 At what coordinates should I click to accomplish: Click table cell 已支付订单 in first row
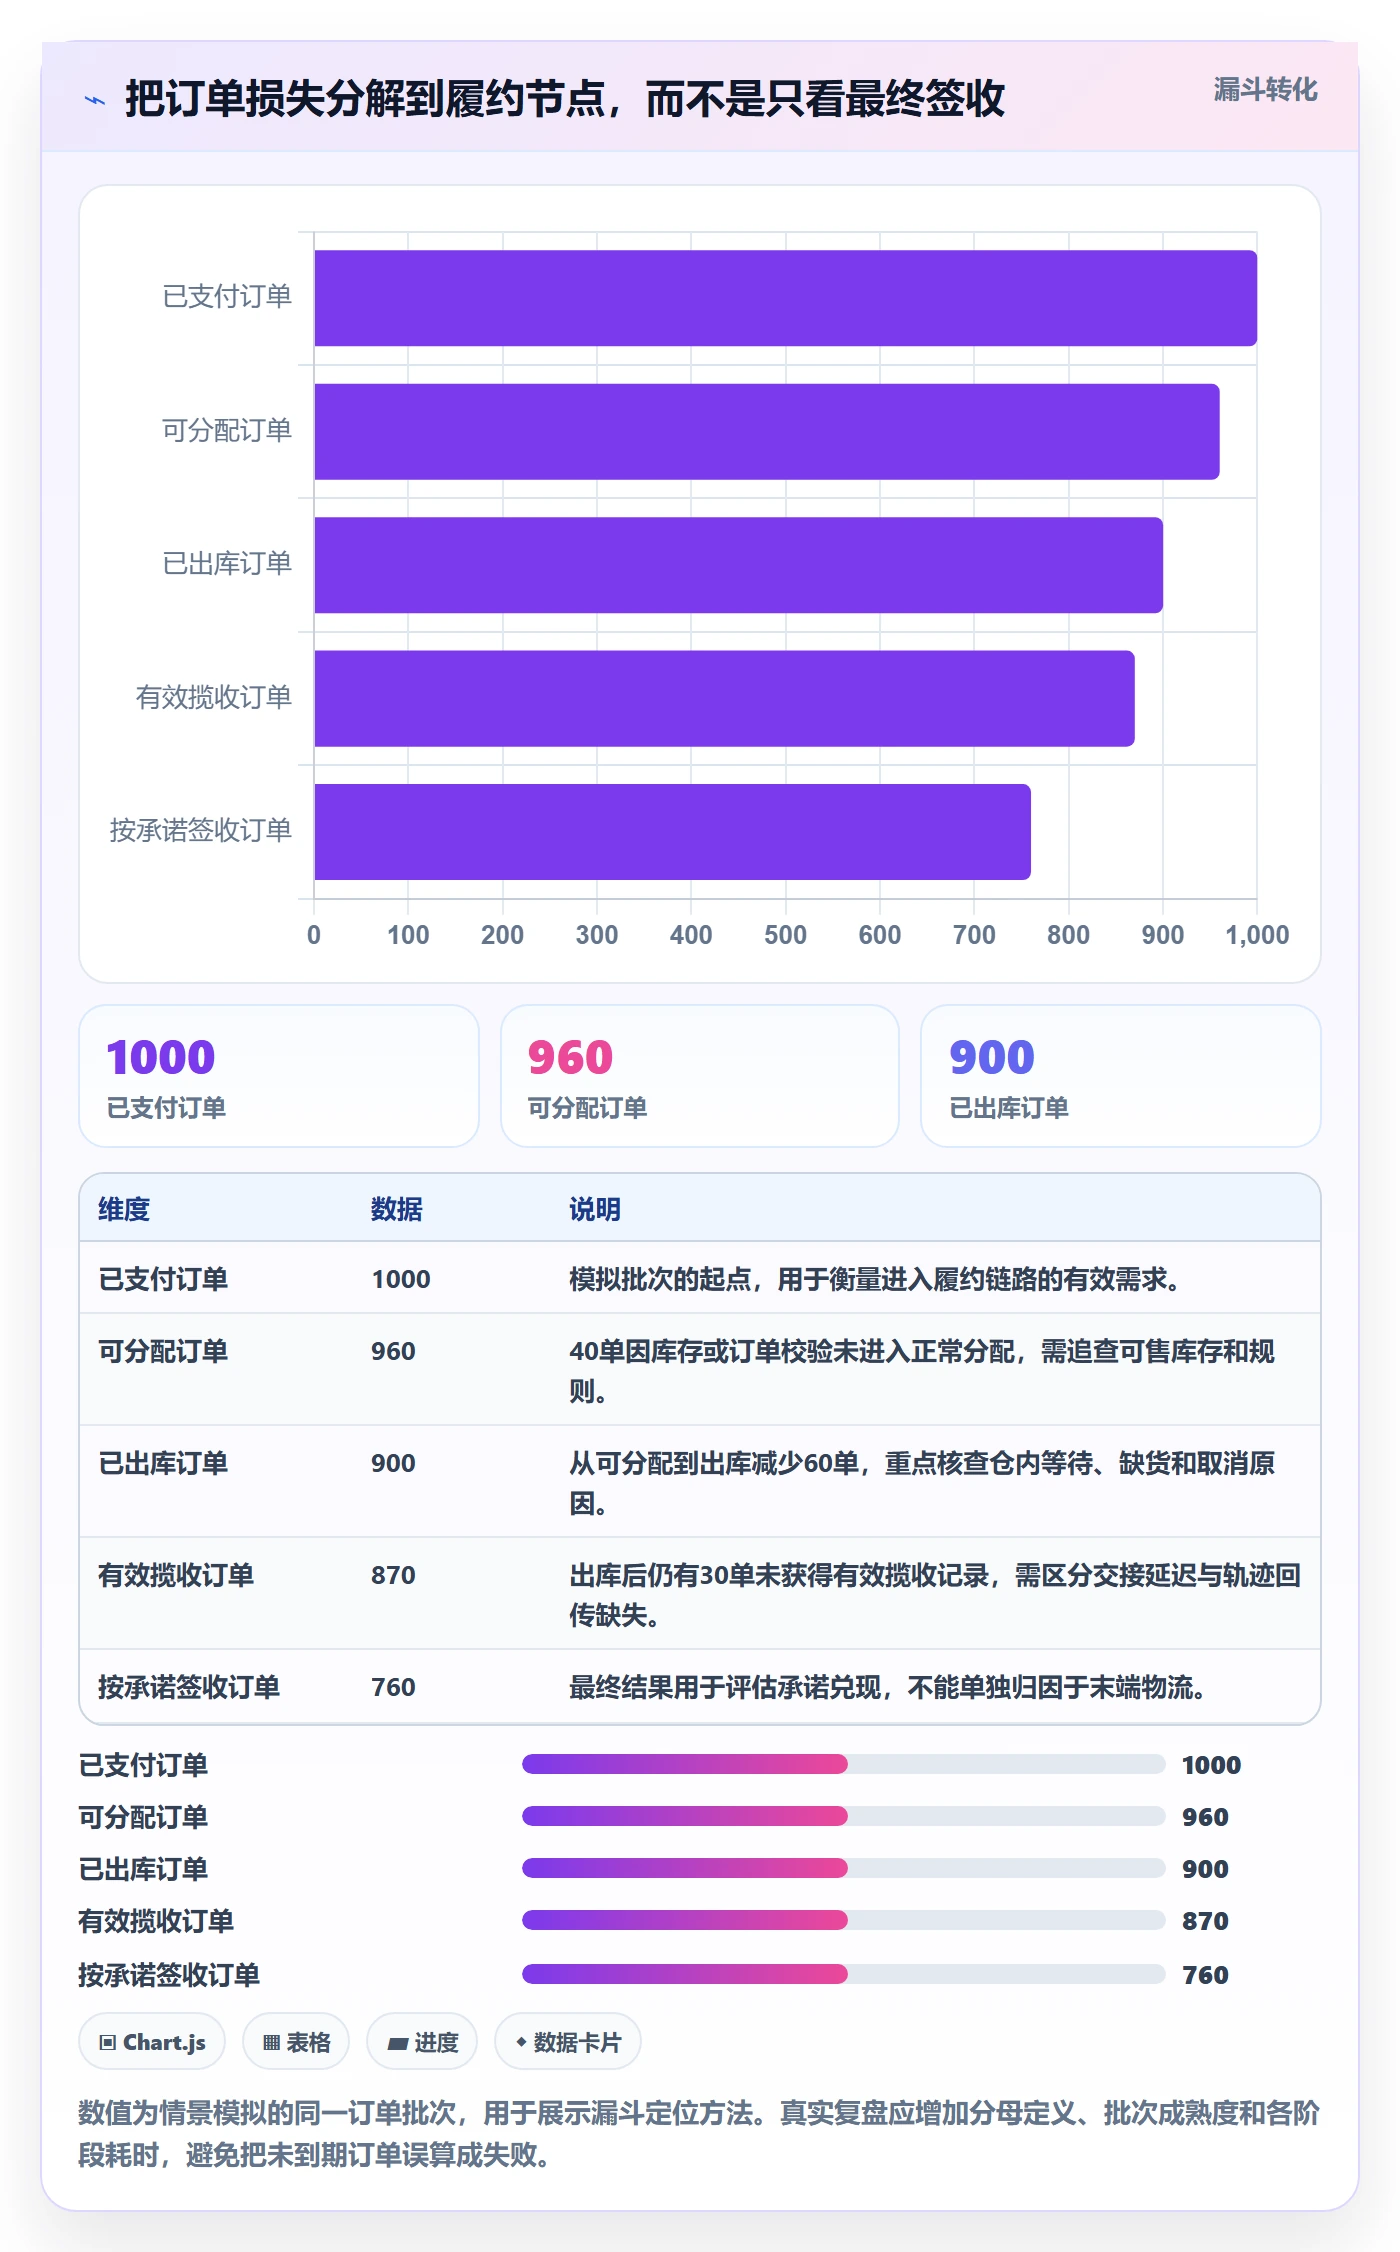pyautogui.click(x=163, y=1279)
